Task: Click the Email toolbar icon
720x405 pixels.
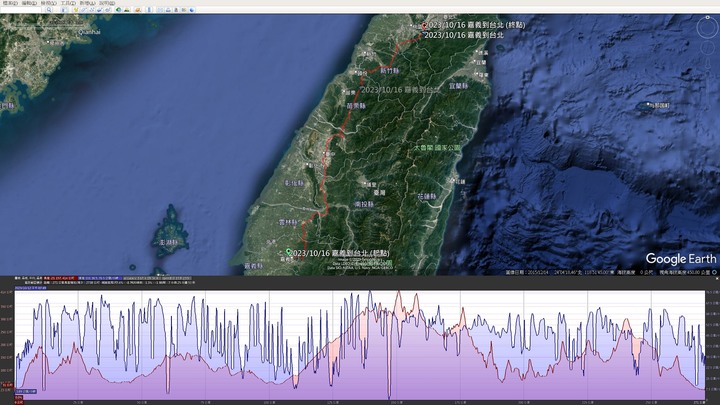Action: 160,10
